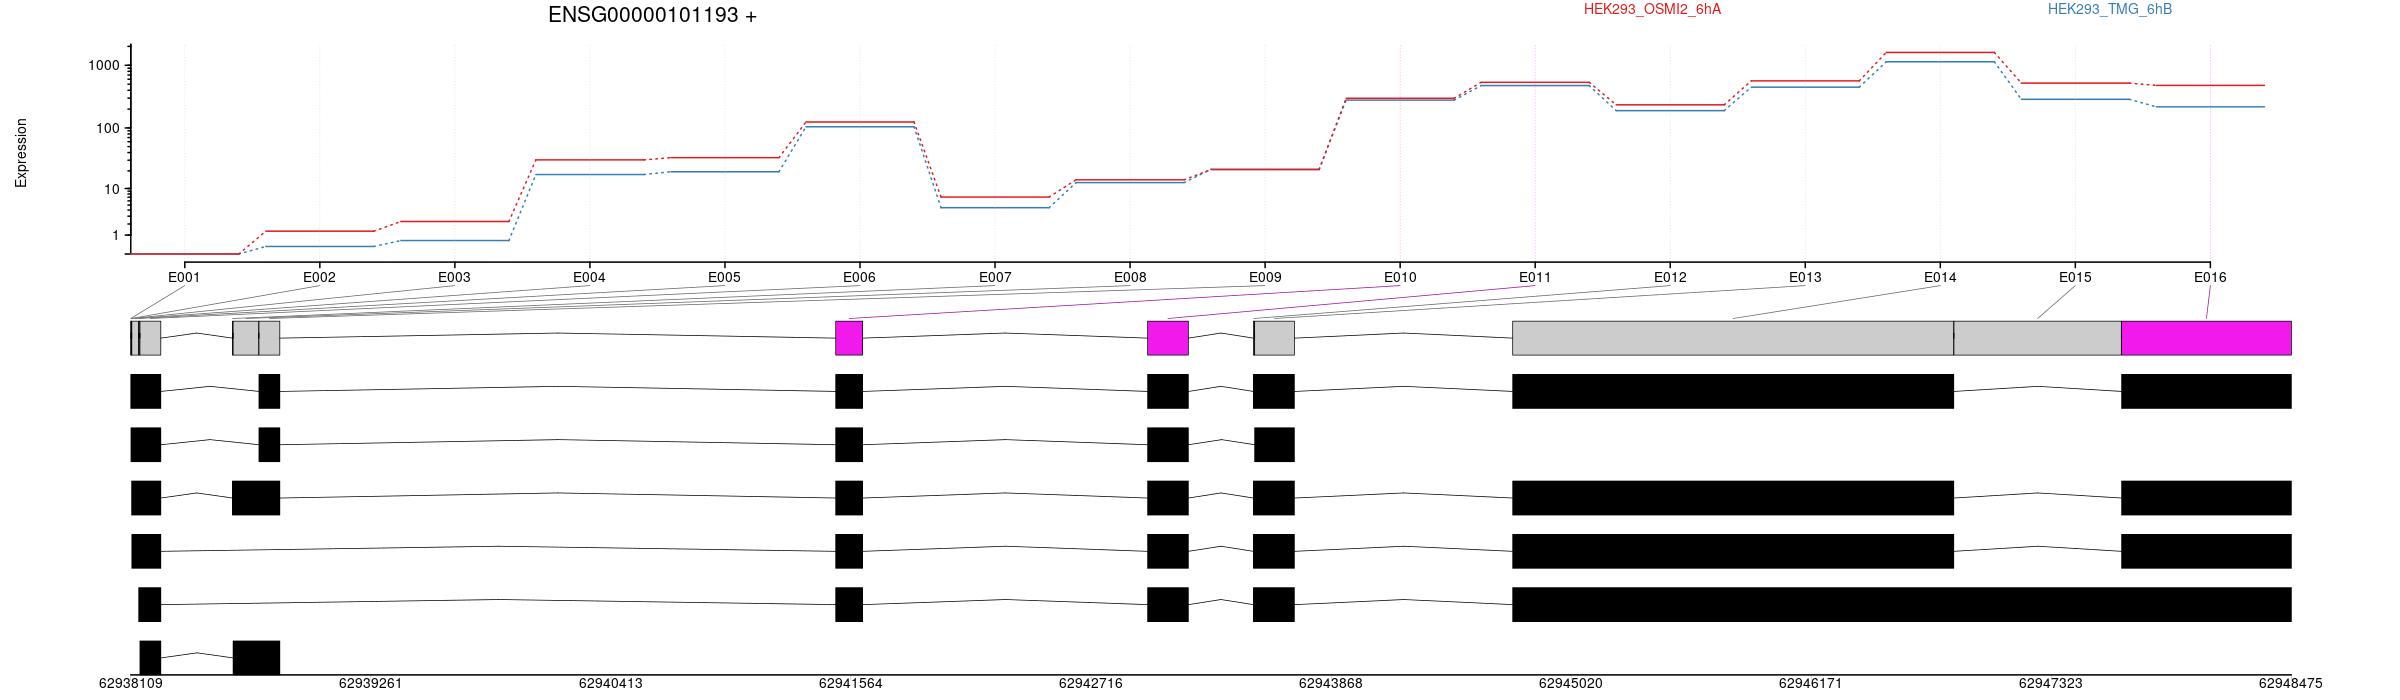Image resolution: width=2400 pixels, height=700 pixels.
Task: Click genomic coordinate 62942716
Action: [x=1091, y=684]
